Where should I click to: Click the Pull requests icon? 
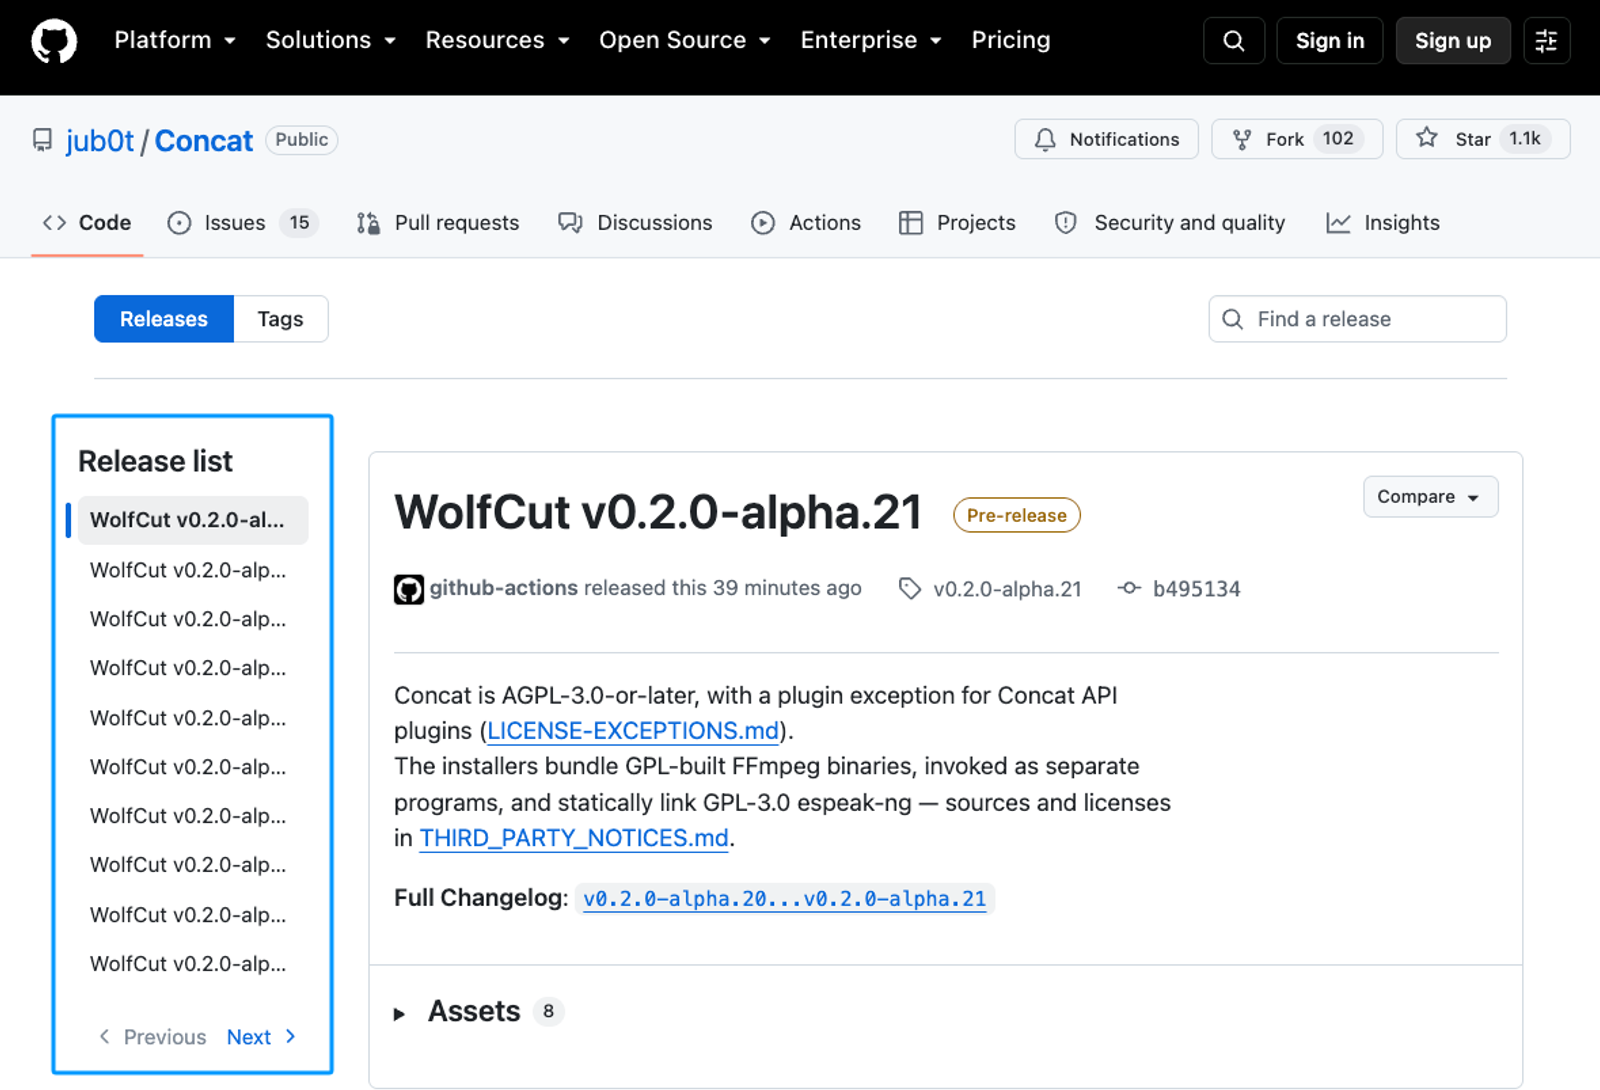point(368,223)
